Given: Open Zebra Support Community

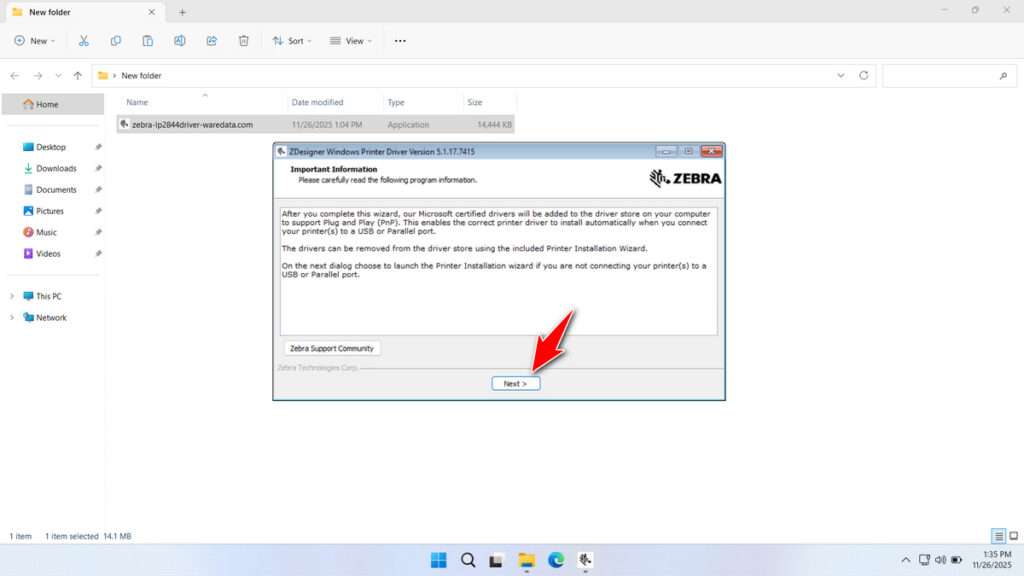Looking at the screenshot, I should [x=331, y=347].
